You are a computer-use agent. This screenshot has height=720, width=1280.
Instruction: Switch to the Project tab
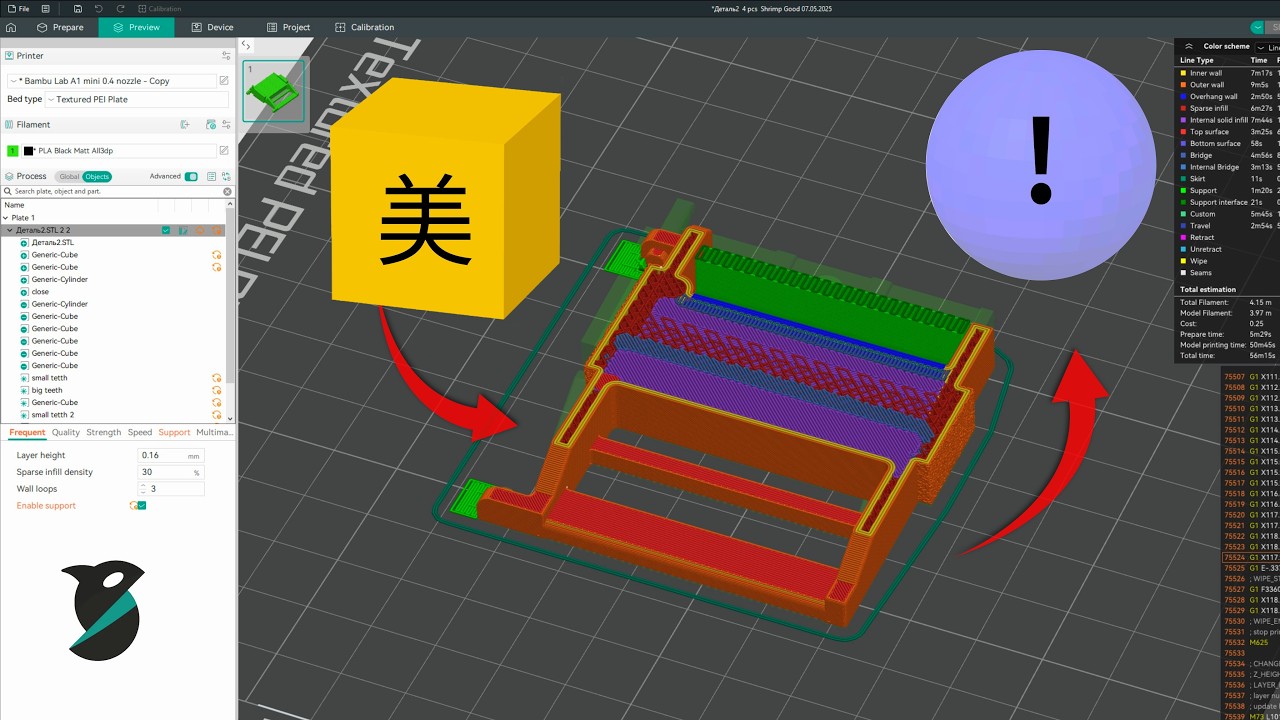288,27
